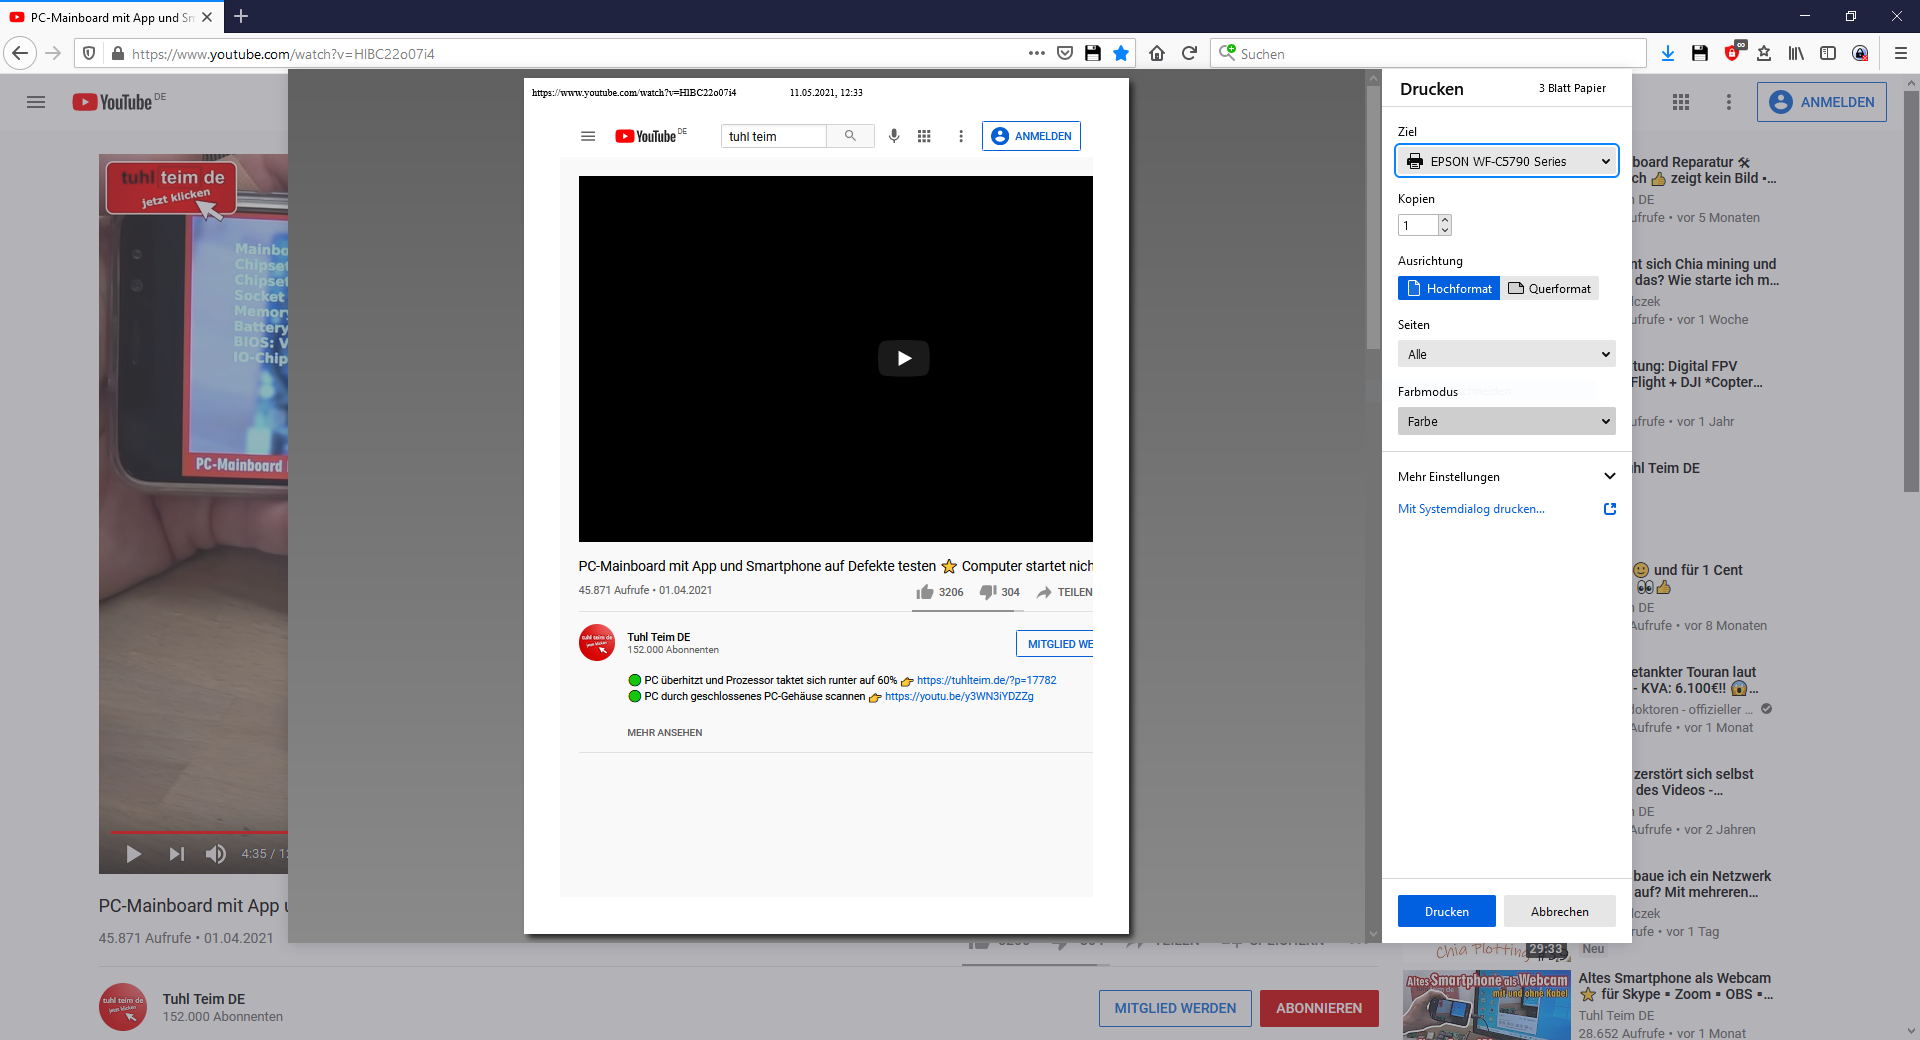Viewport: 1920px width, 1040px height.
Task: Select Querformat orientation
Action: pos(1549,289)
